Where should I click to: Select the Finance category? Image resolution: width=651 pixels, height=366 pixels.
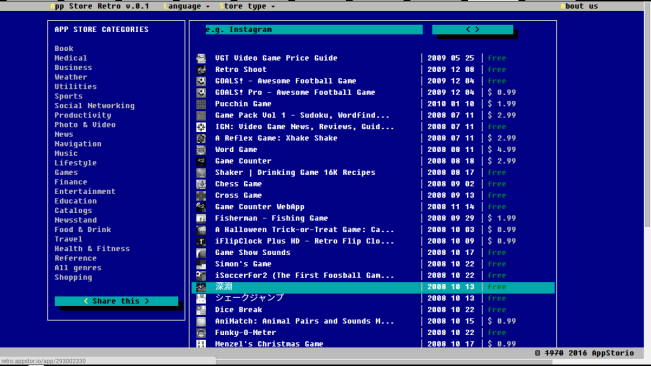point(71,182)
